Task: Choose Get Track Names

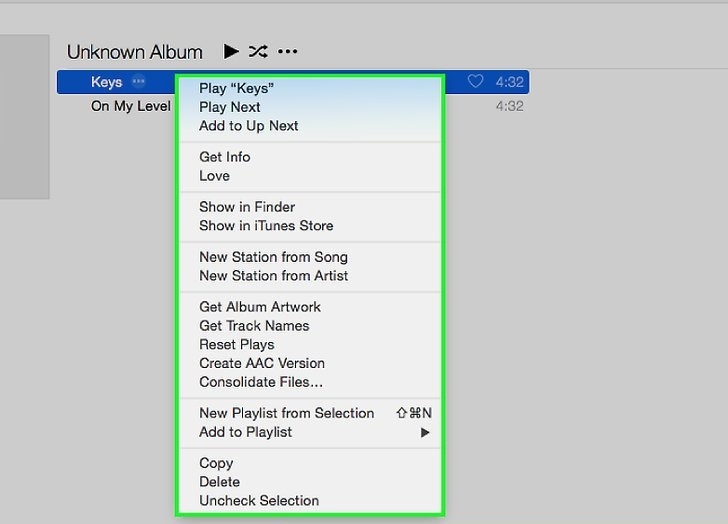Action: 310,326
